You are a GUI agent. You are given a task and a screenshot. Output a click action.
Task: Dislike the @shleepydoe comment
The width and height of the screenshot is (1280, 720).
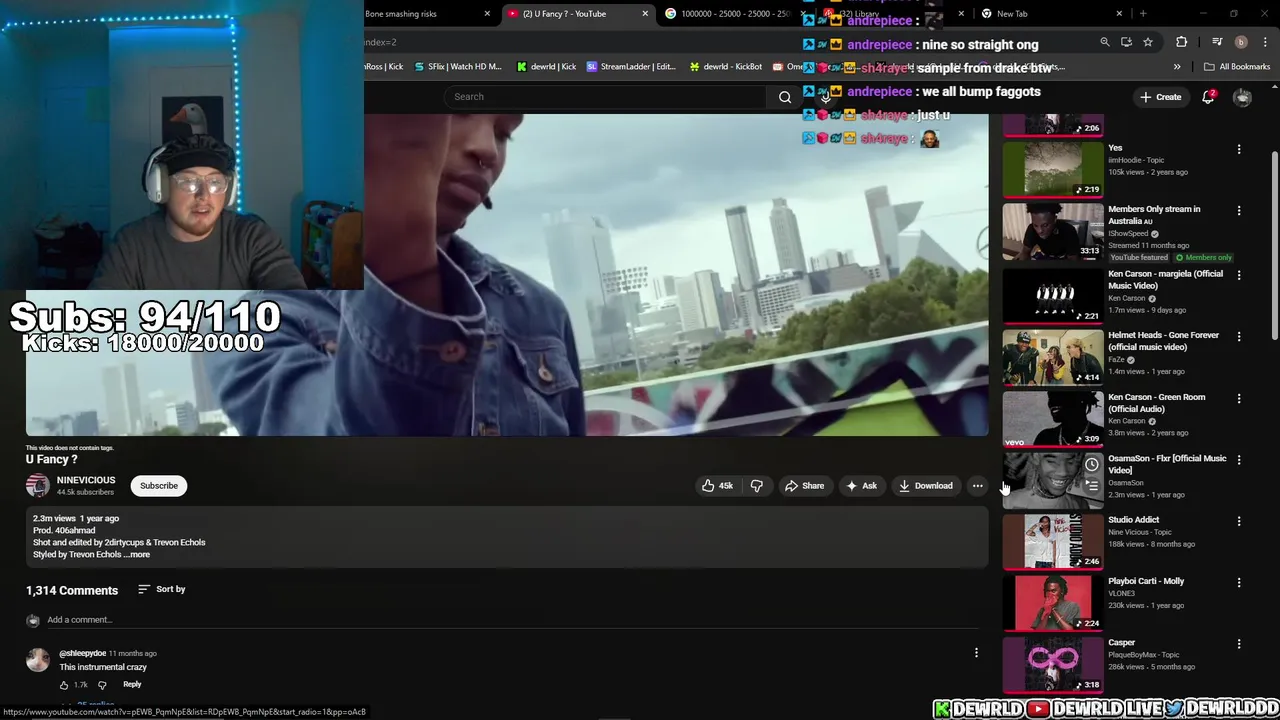(x=102, y=685)
